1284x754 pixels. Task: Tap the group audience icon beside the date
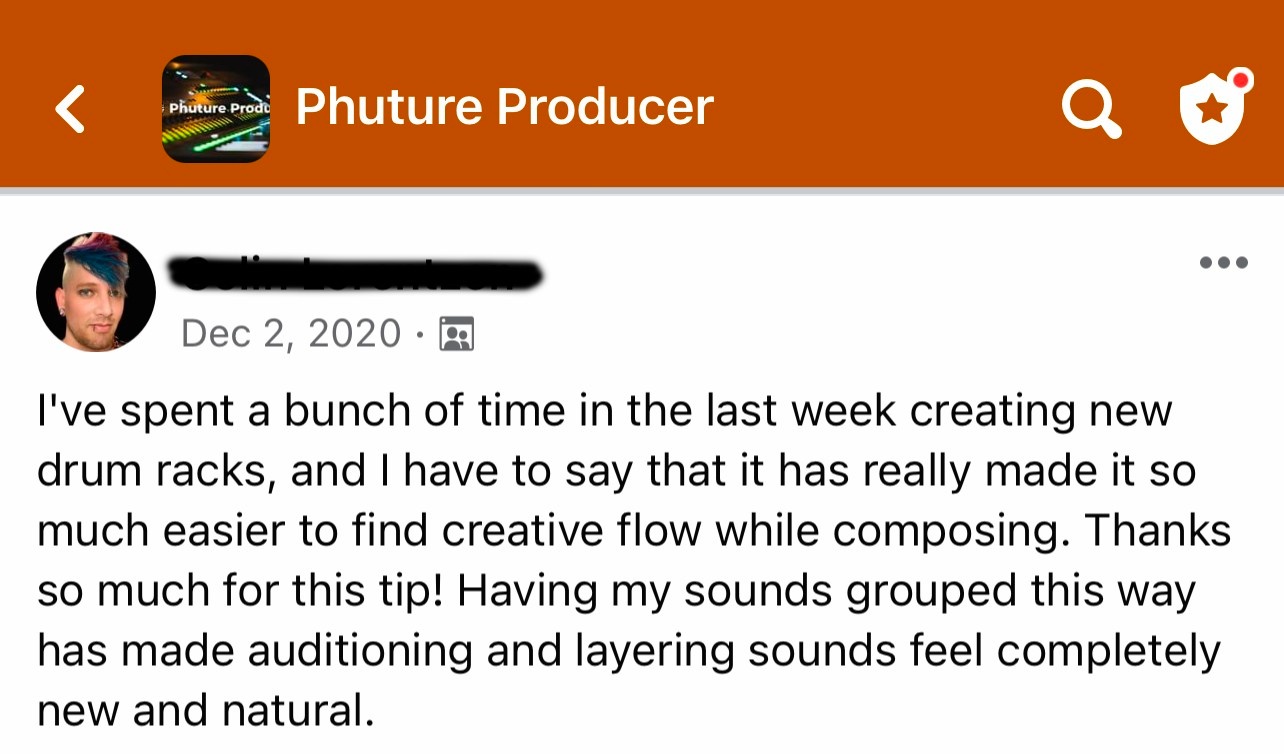(457, 334)
